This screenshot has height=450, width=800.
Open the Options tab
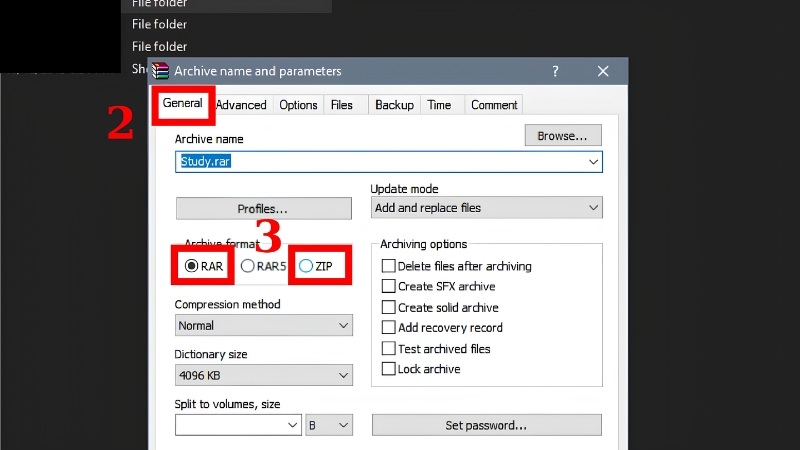tap(298, 105)
